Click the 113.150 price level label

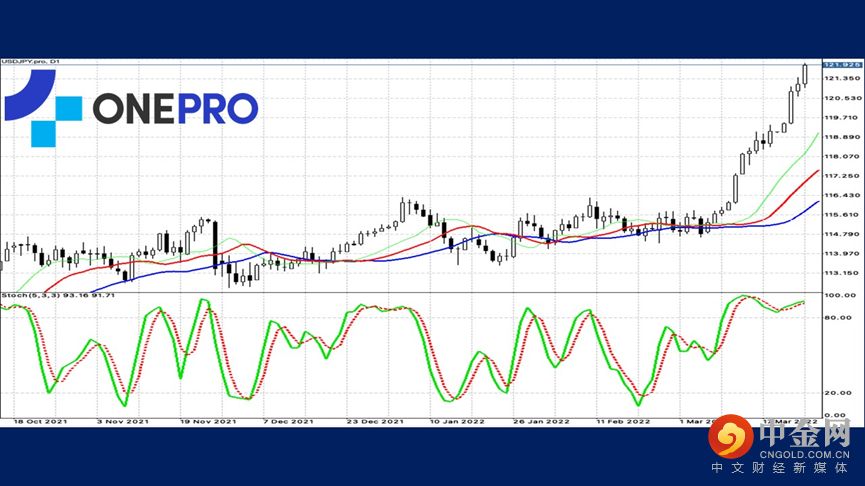click(842, 273)
